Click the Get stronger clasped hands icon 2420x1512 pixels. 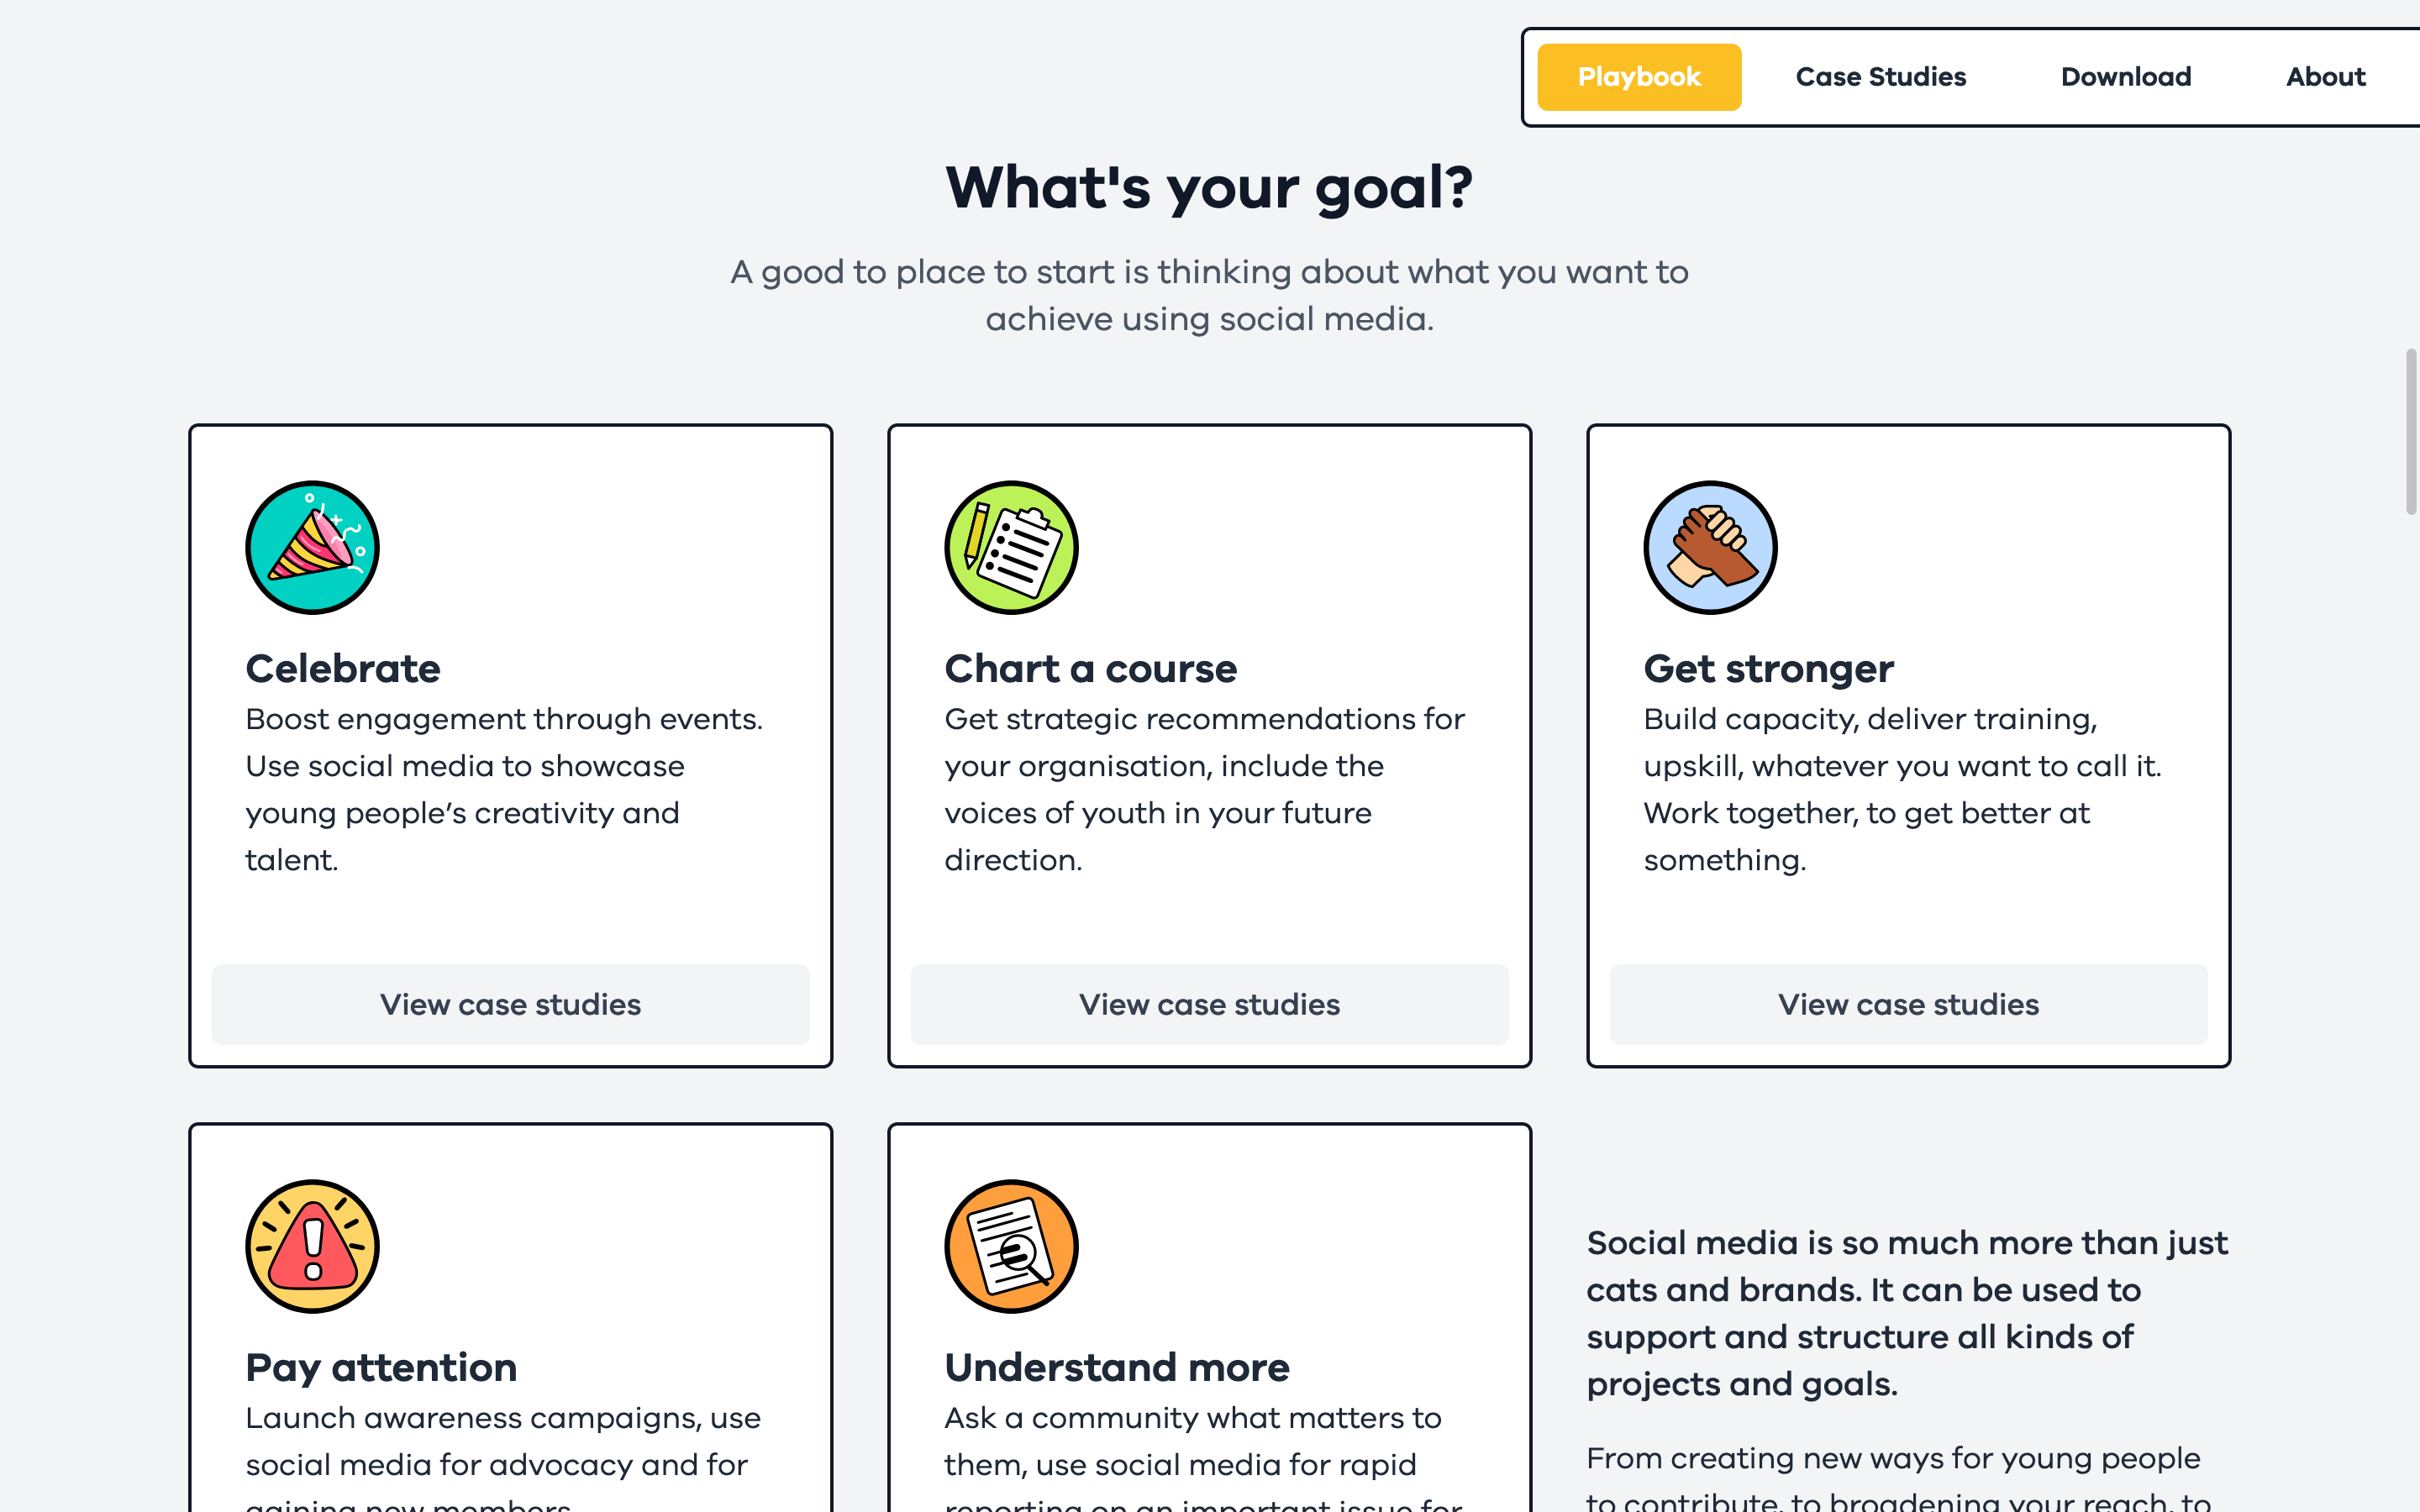tap(1710, 547)
